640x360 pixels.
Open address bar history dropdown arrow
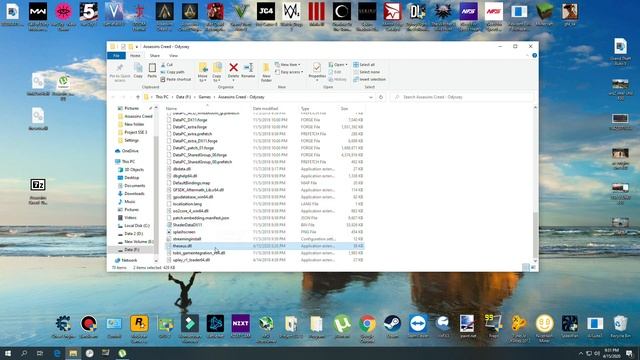371,97
